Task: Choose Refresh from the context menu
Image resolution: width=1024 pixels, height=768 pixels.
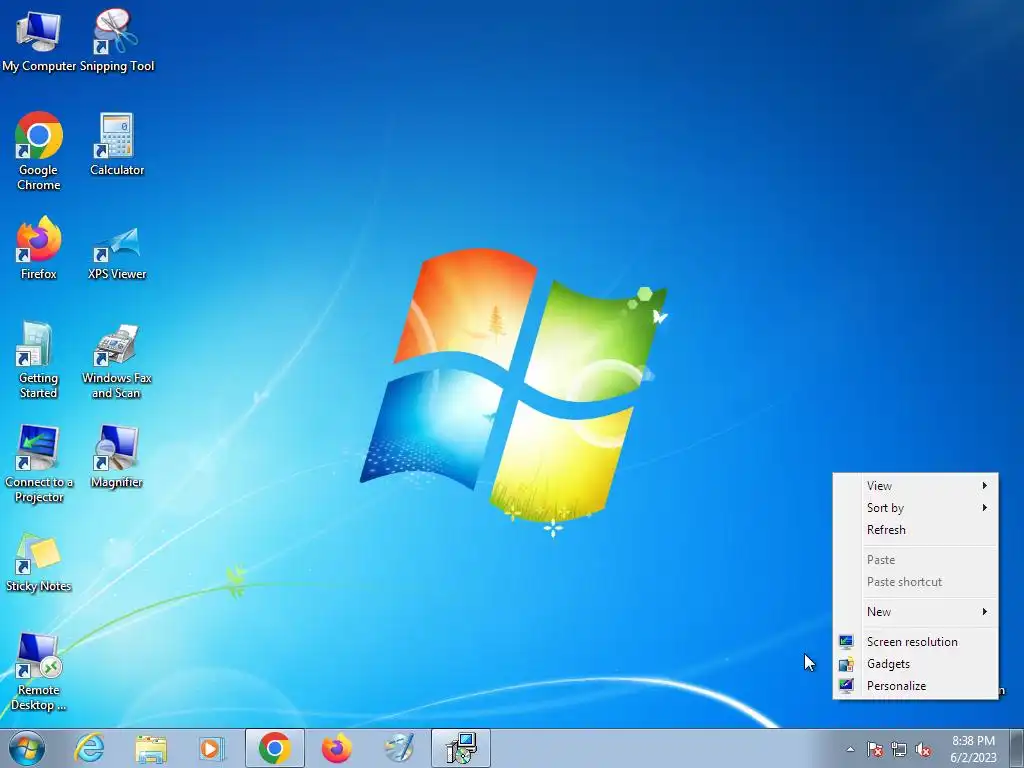Action: coord(916,530)
